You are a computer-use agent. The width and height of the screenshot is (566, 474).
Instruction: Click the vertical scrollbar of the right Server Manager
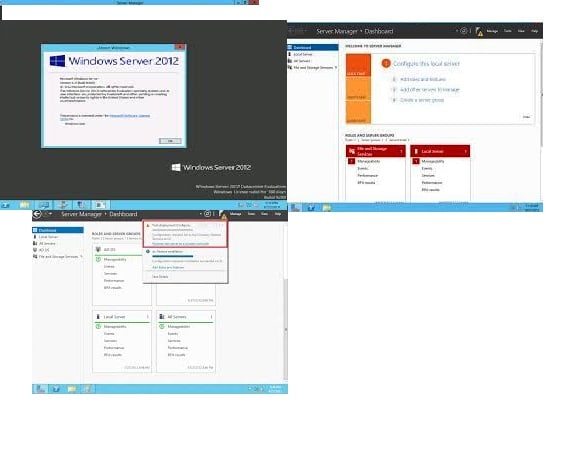[x=541, y=94]
